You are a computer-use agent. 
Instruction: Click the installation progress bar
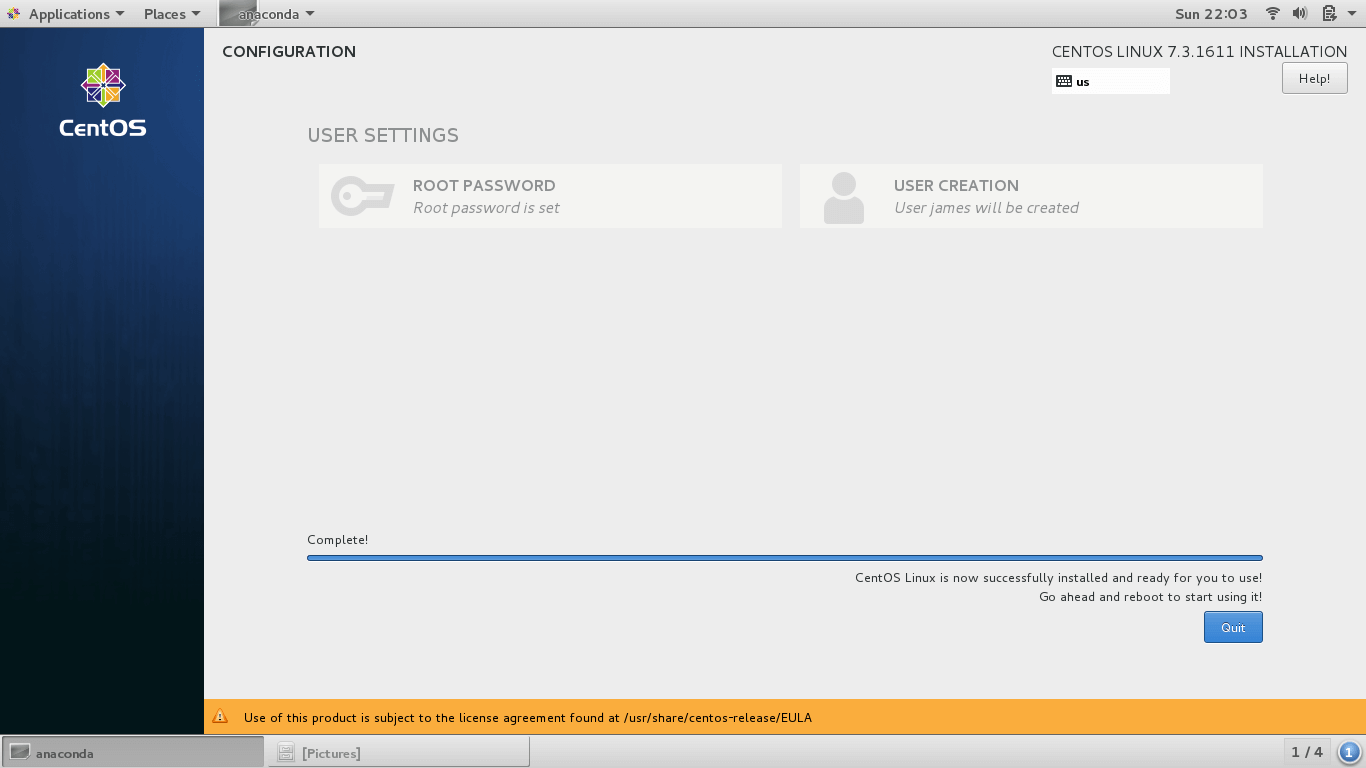coord(784,558)
